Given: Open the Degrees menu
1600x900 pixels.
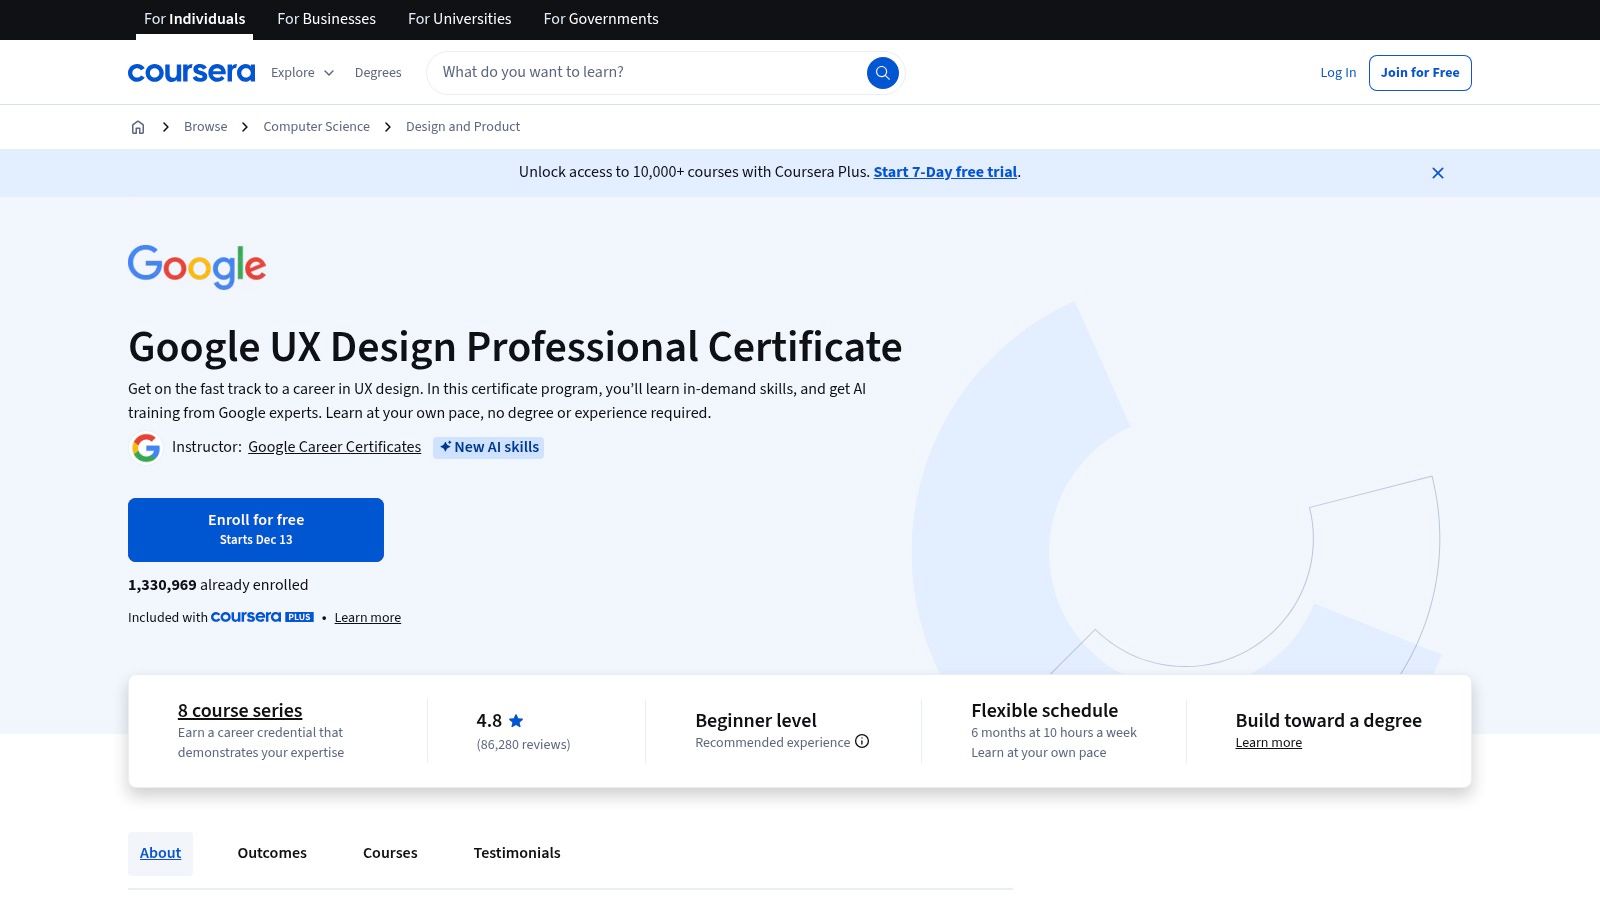Looking at the screenshot, I should click(x=378, y=72).
